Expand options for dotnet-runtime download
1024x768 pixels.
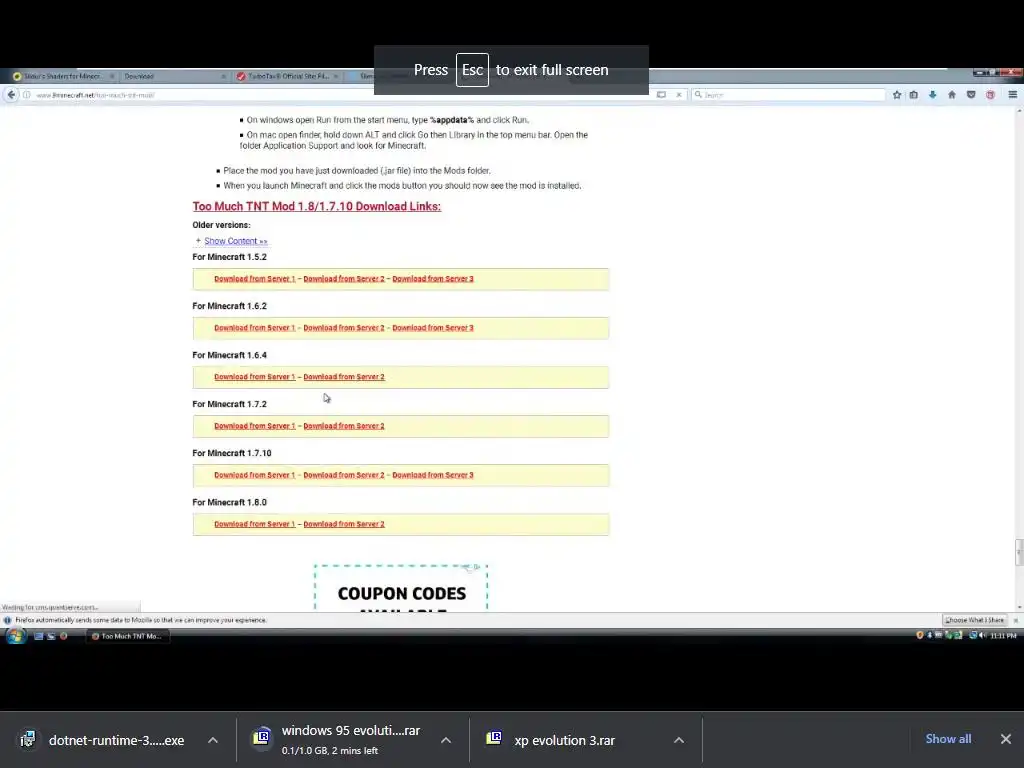[x=213, y=740]
